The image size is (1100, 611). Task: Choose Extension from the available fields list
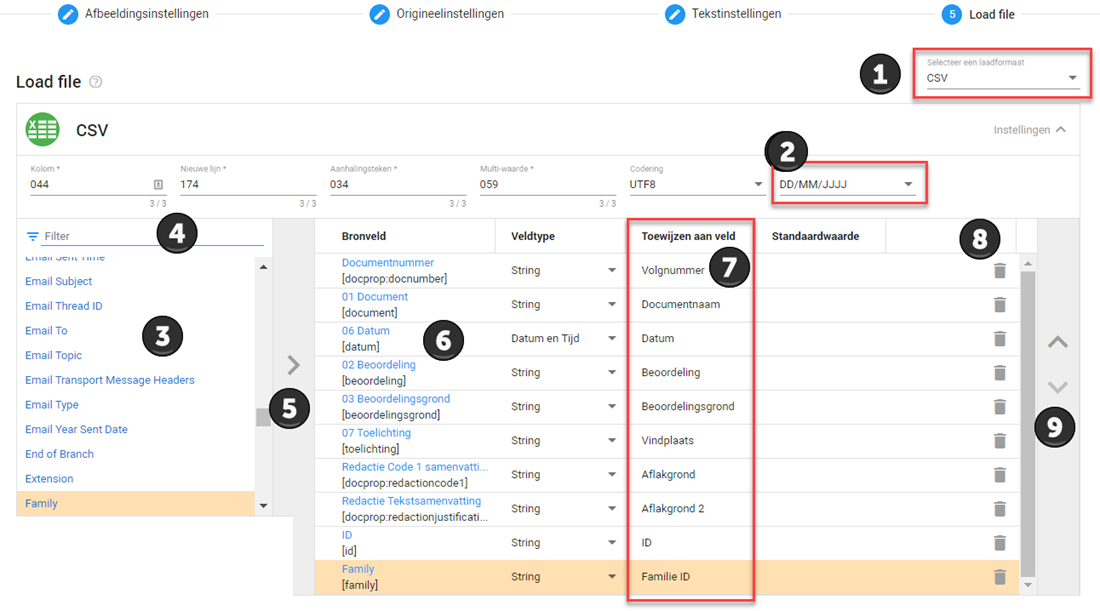49,479
